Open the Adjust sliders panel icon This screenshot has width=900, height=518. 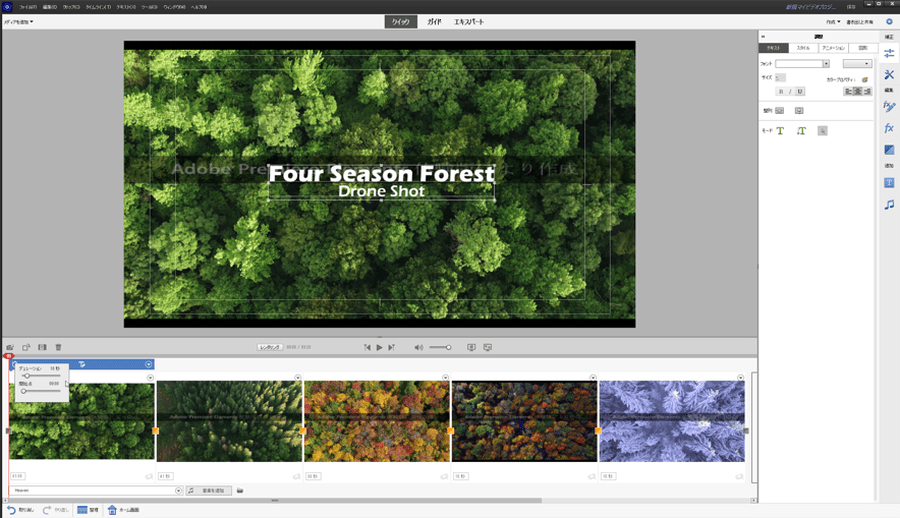click(889, 53)
